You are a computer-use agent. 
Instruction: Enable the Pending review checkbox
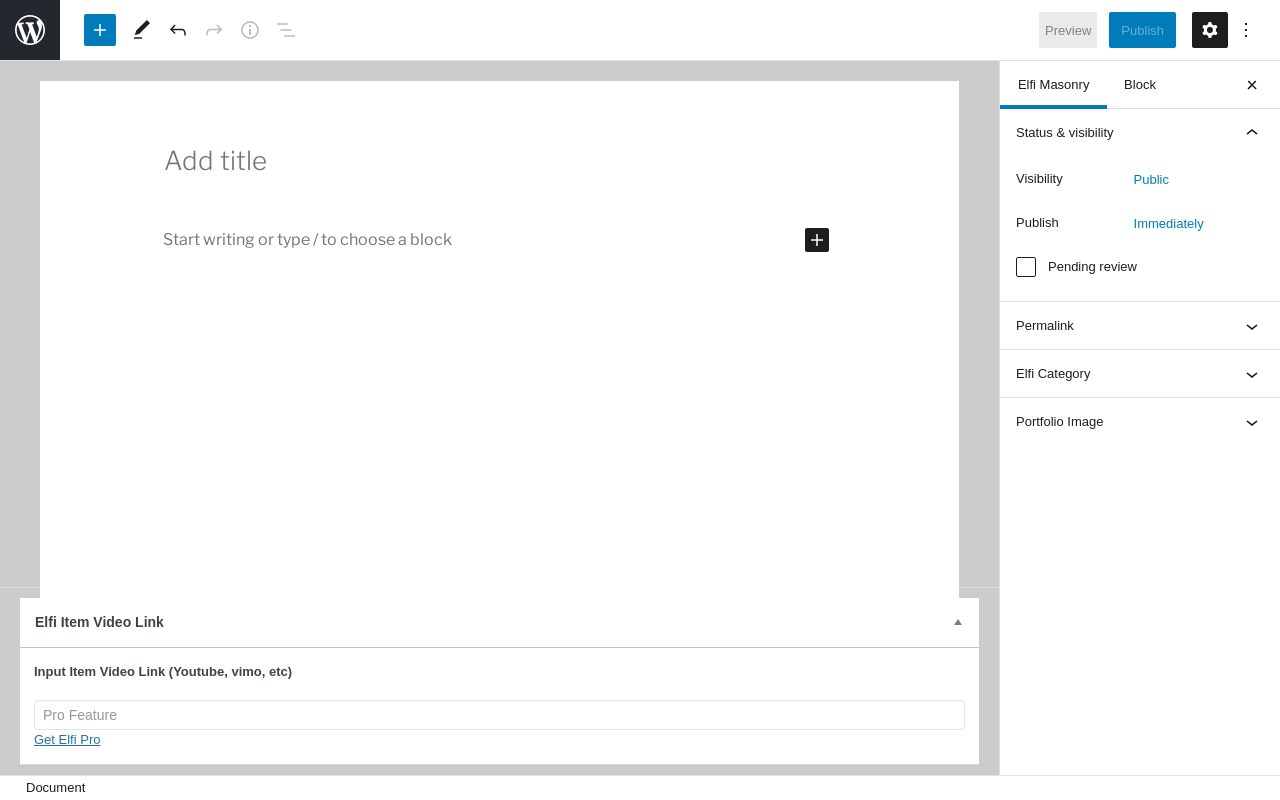tap(1026, 267)
